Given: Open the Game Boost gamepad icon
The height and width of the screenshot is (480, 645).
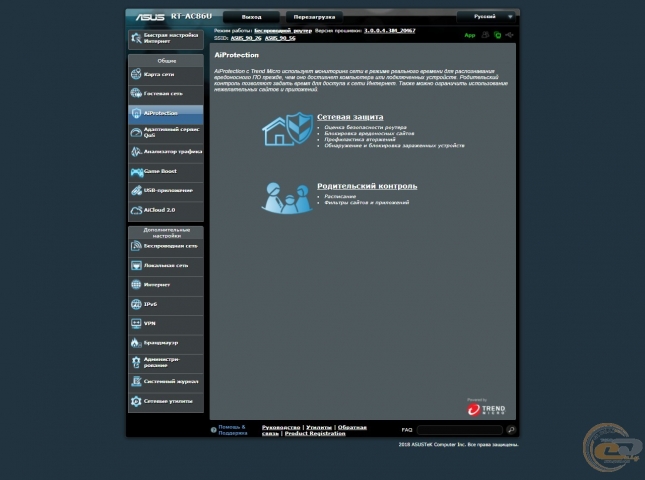Looking at the screenshot, I should point(137,172).
